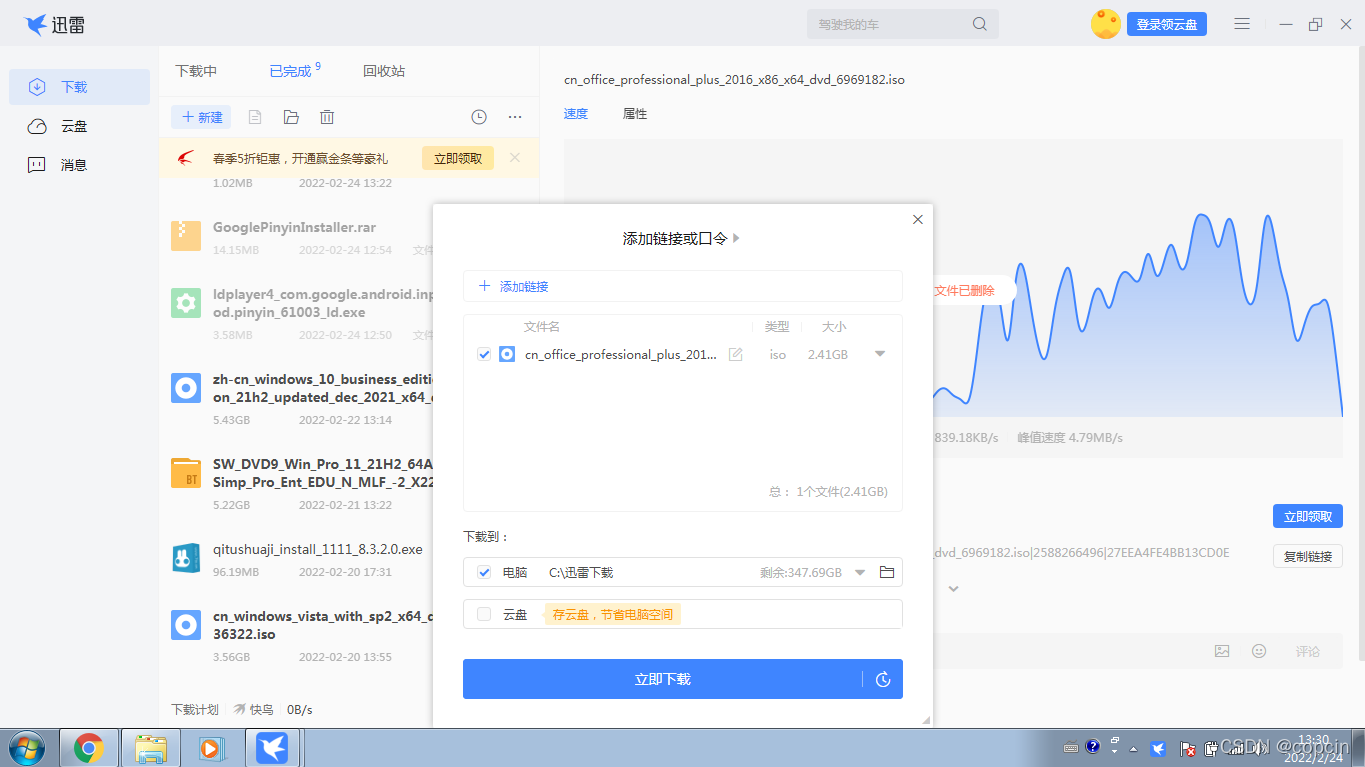1365x767 pixels.
Task: Click the trash delete icon in toolbar
Action: 327,117
